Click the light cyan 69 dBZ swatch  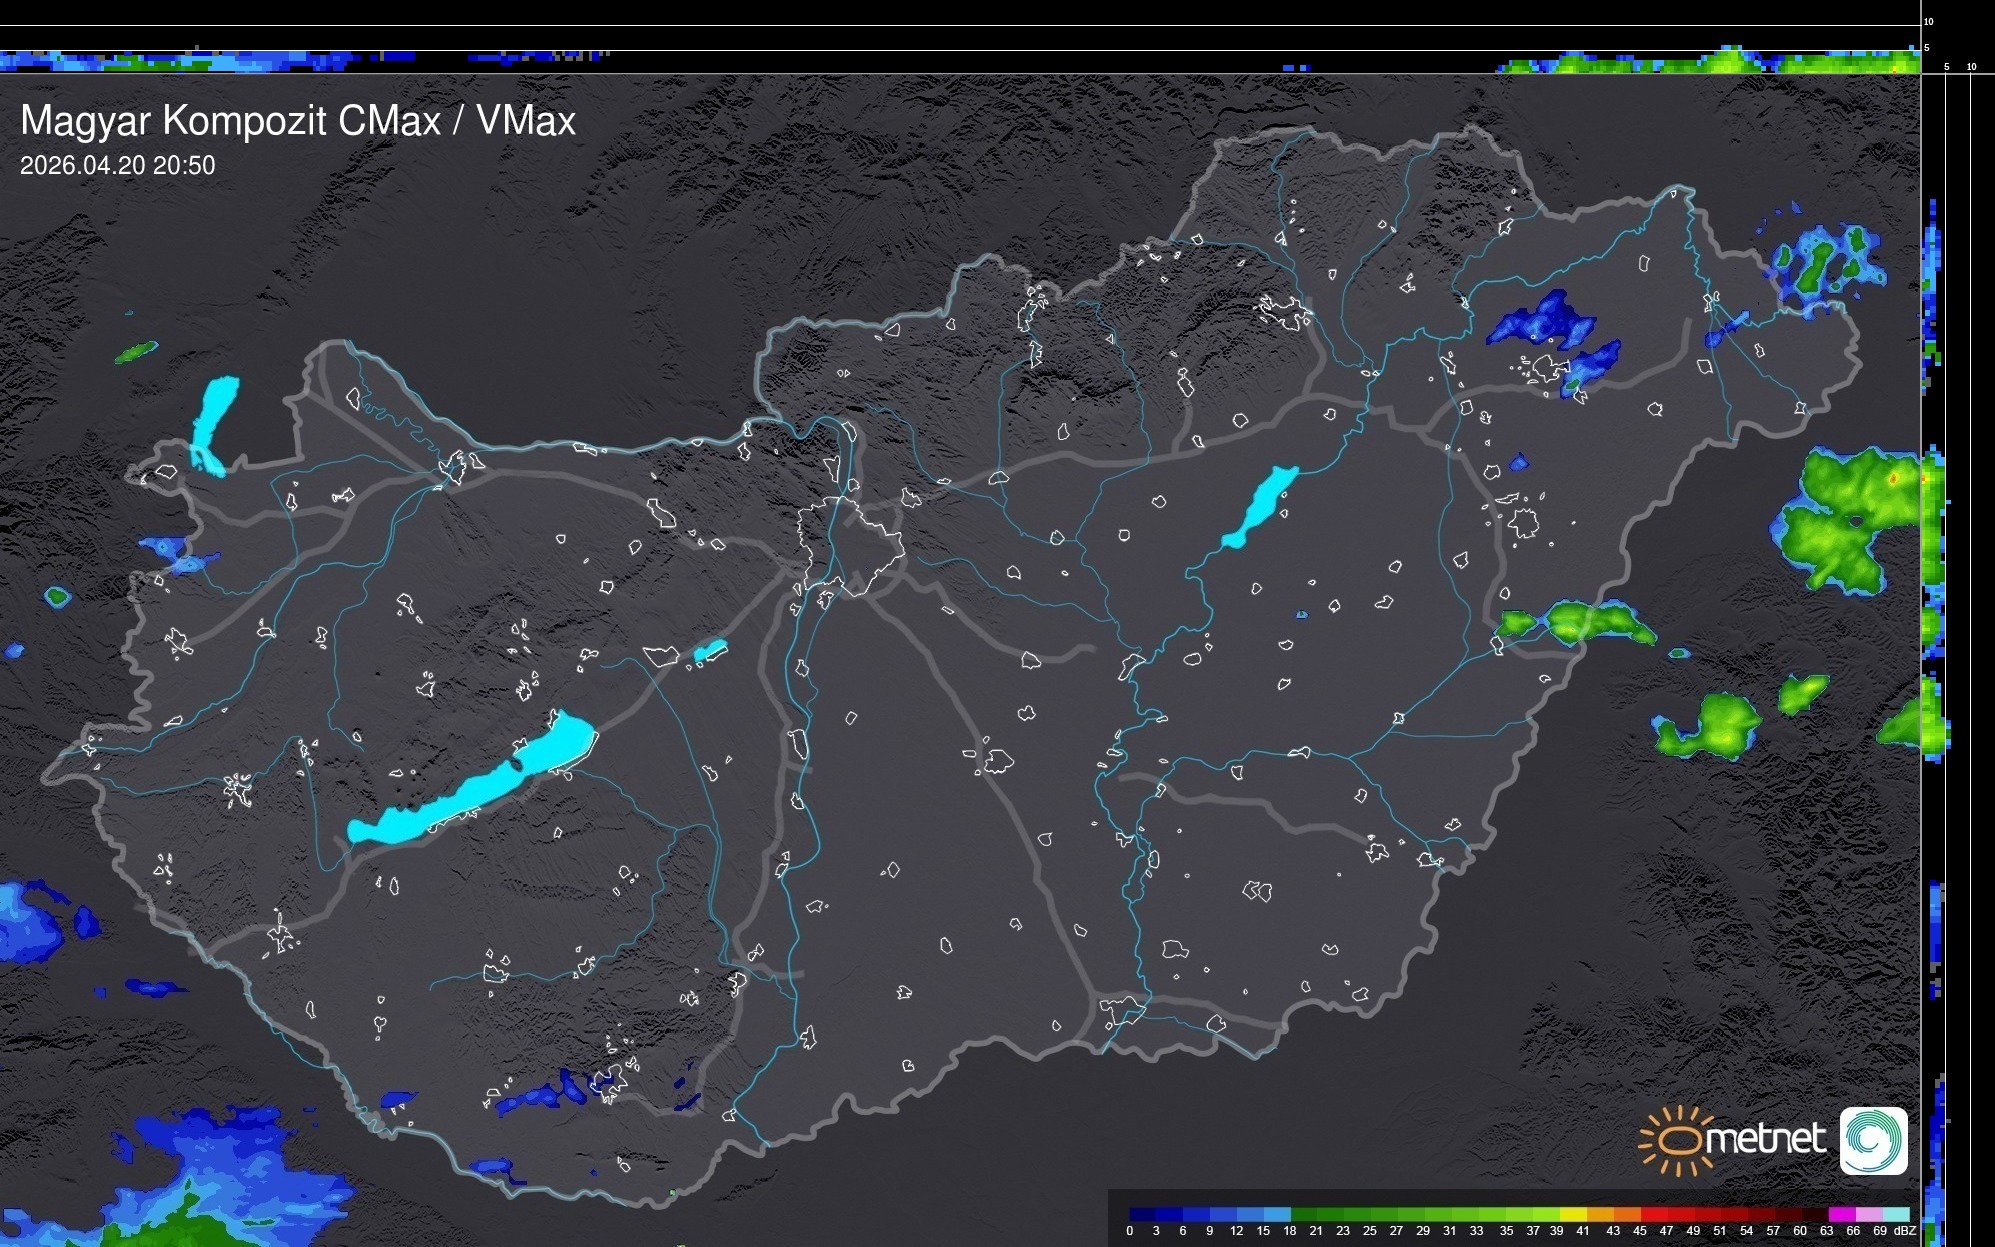pos(1895,1214)
